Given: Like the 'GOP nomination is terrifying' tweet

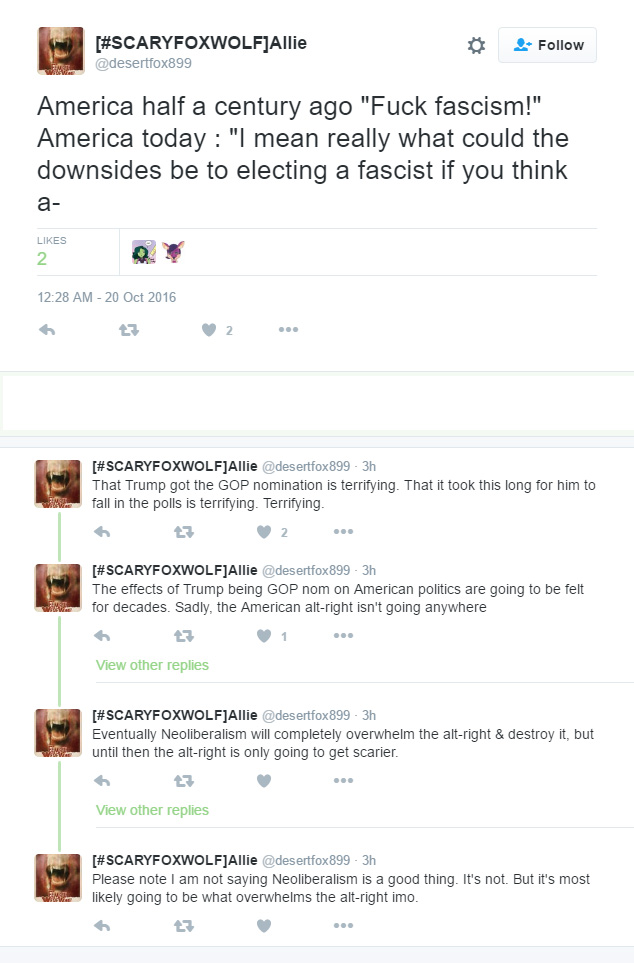Looking at the screenshot, I should (x=264, y=532).
